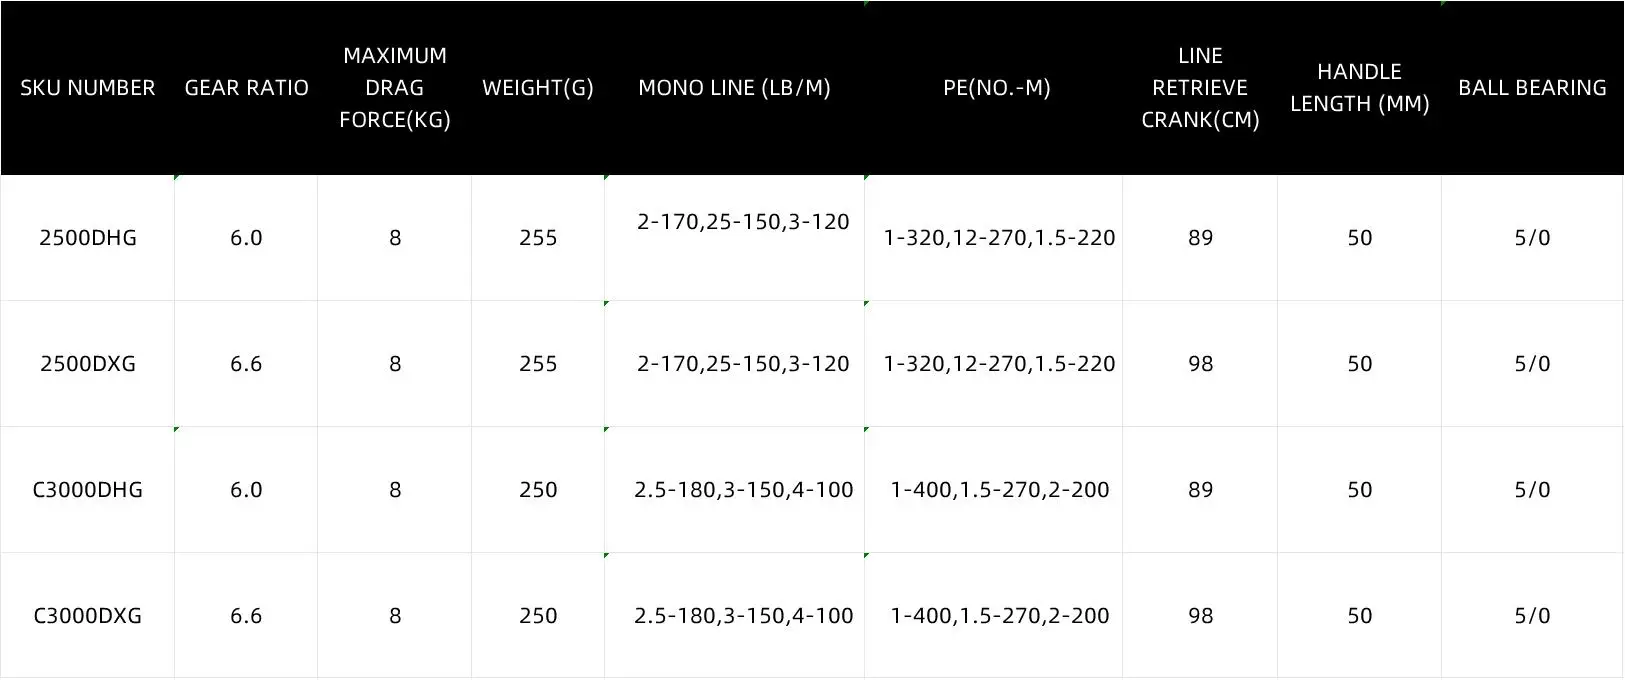Select the C3000DHG SKU cell
This screenshot has width=1625, height=680.
point(88,490)
